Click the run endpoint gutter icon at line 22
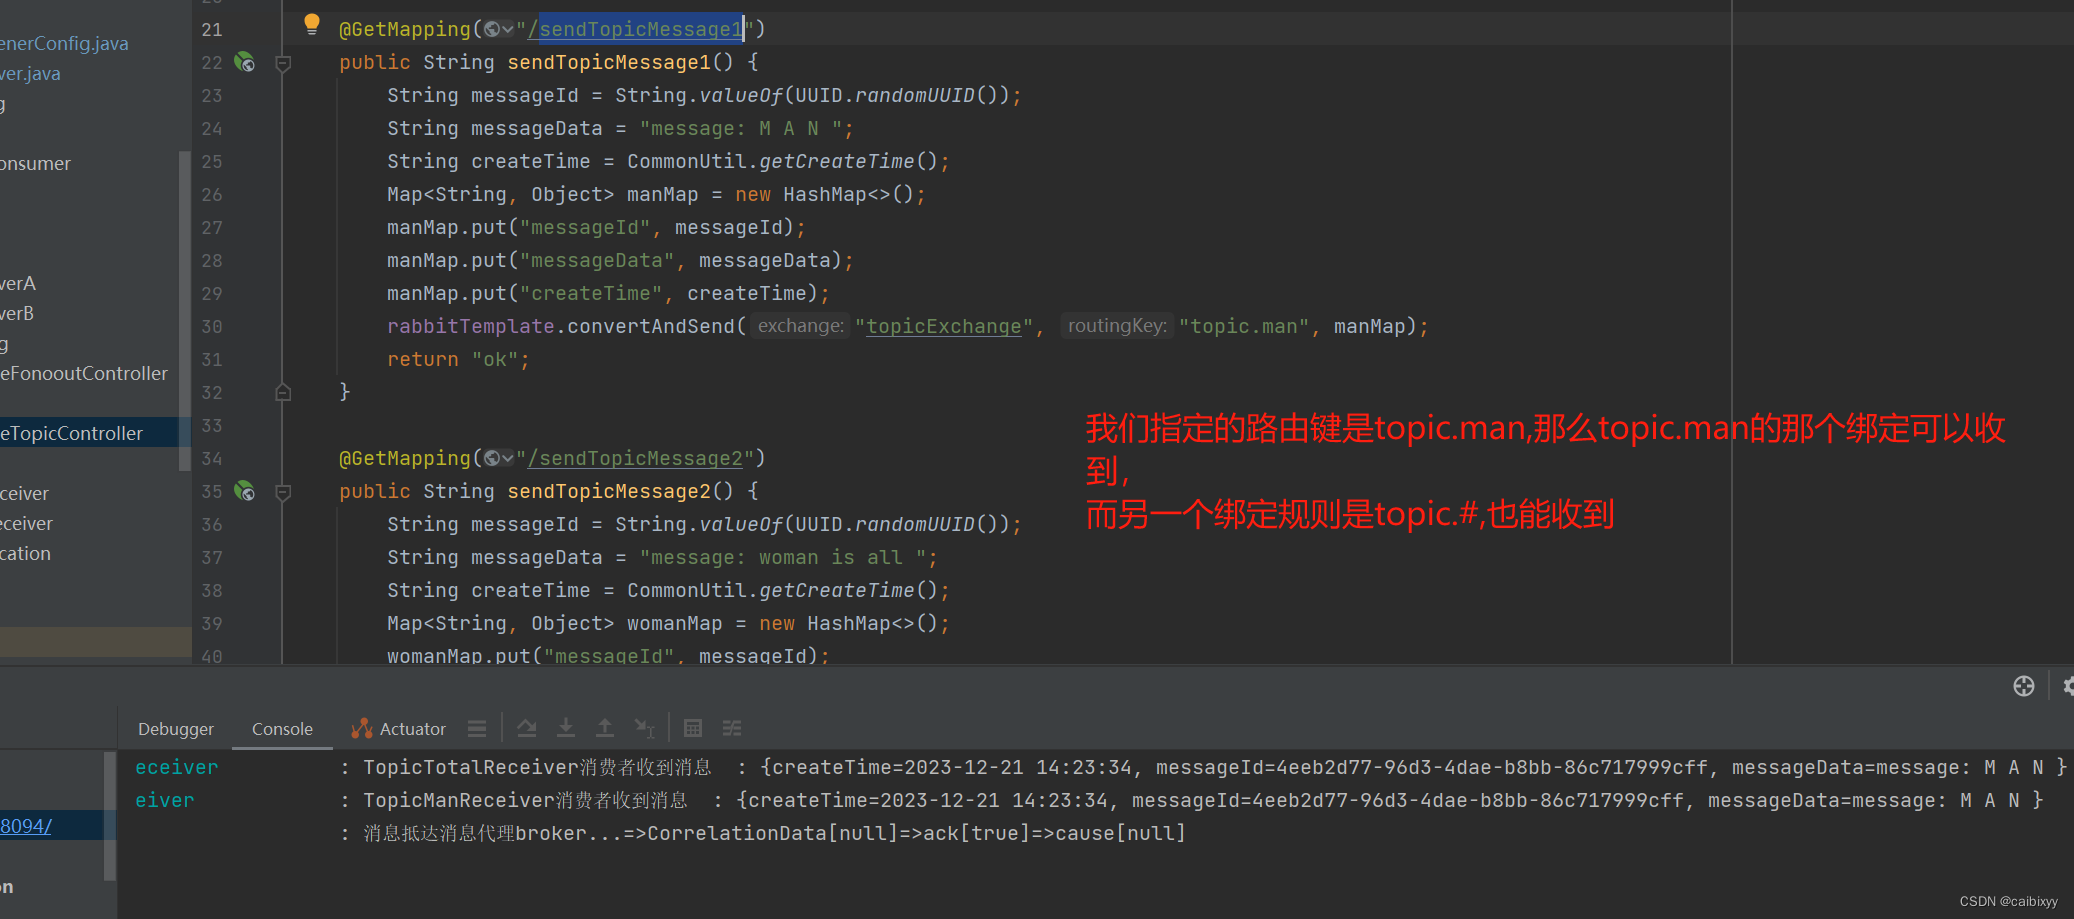The width and height of the screenshot is (2074, 919). tap(244, 62)
